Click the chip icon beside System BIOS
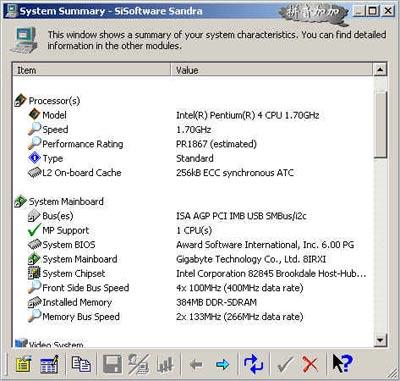400x381 pixels. (x=34, y=244)
